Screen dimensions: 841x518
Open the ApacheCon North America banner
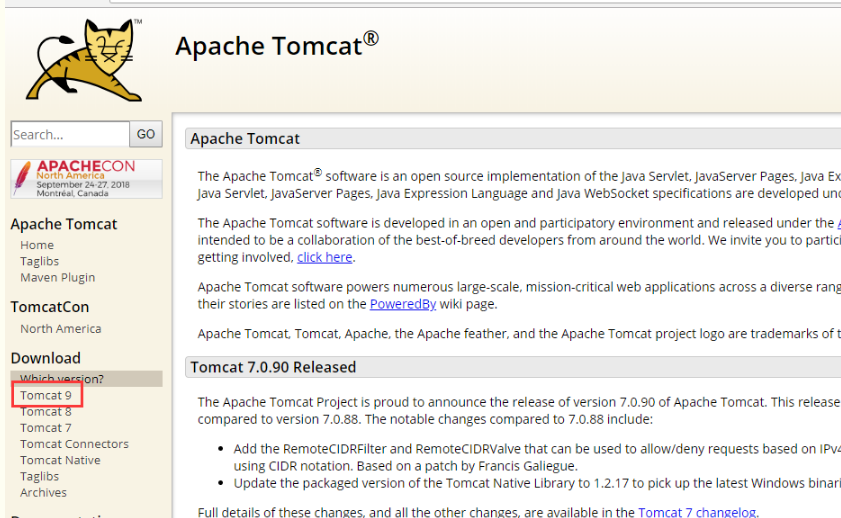coord(86,179)
